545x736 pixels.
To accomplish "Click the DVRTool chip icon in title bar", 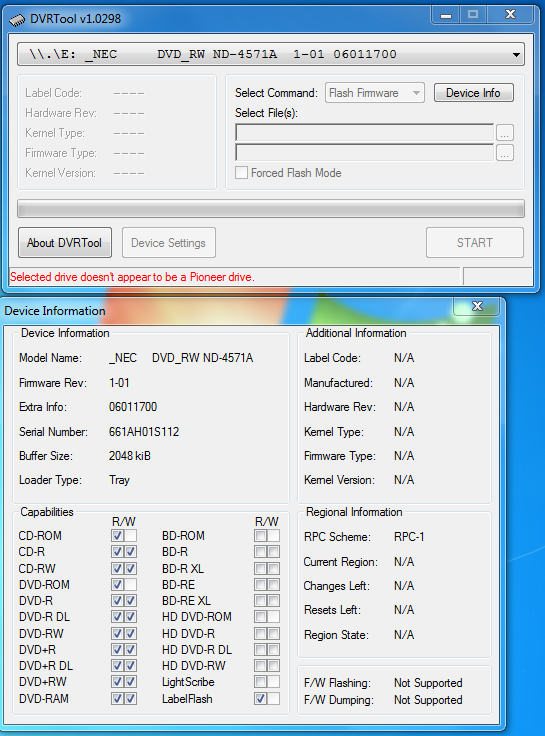I will point(17,20).
